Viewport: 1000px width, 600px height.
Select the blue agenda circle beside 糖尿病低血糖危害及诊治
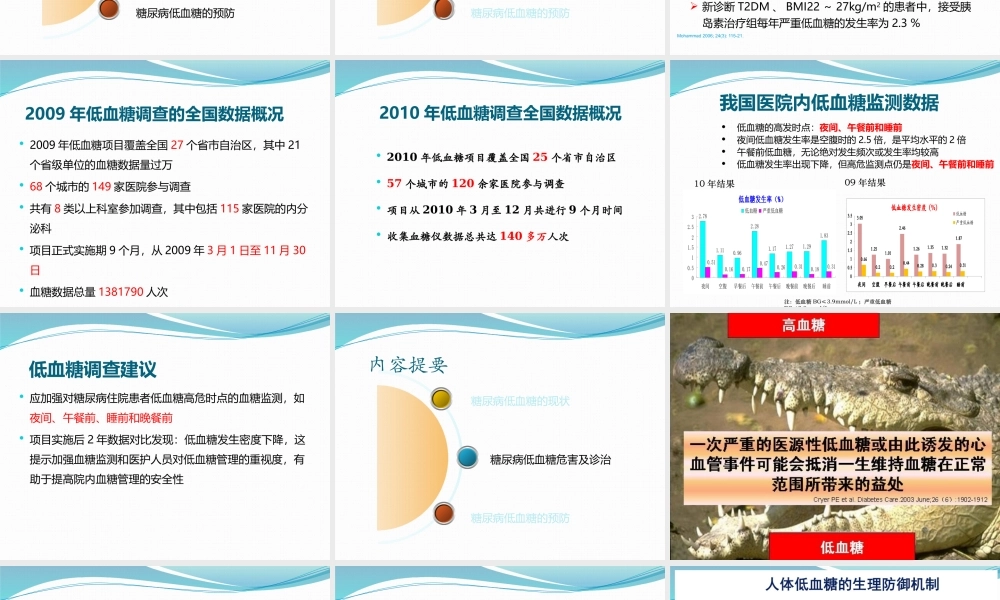467,457
